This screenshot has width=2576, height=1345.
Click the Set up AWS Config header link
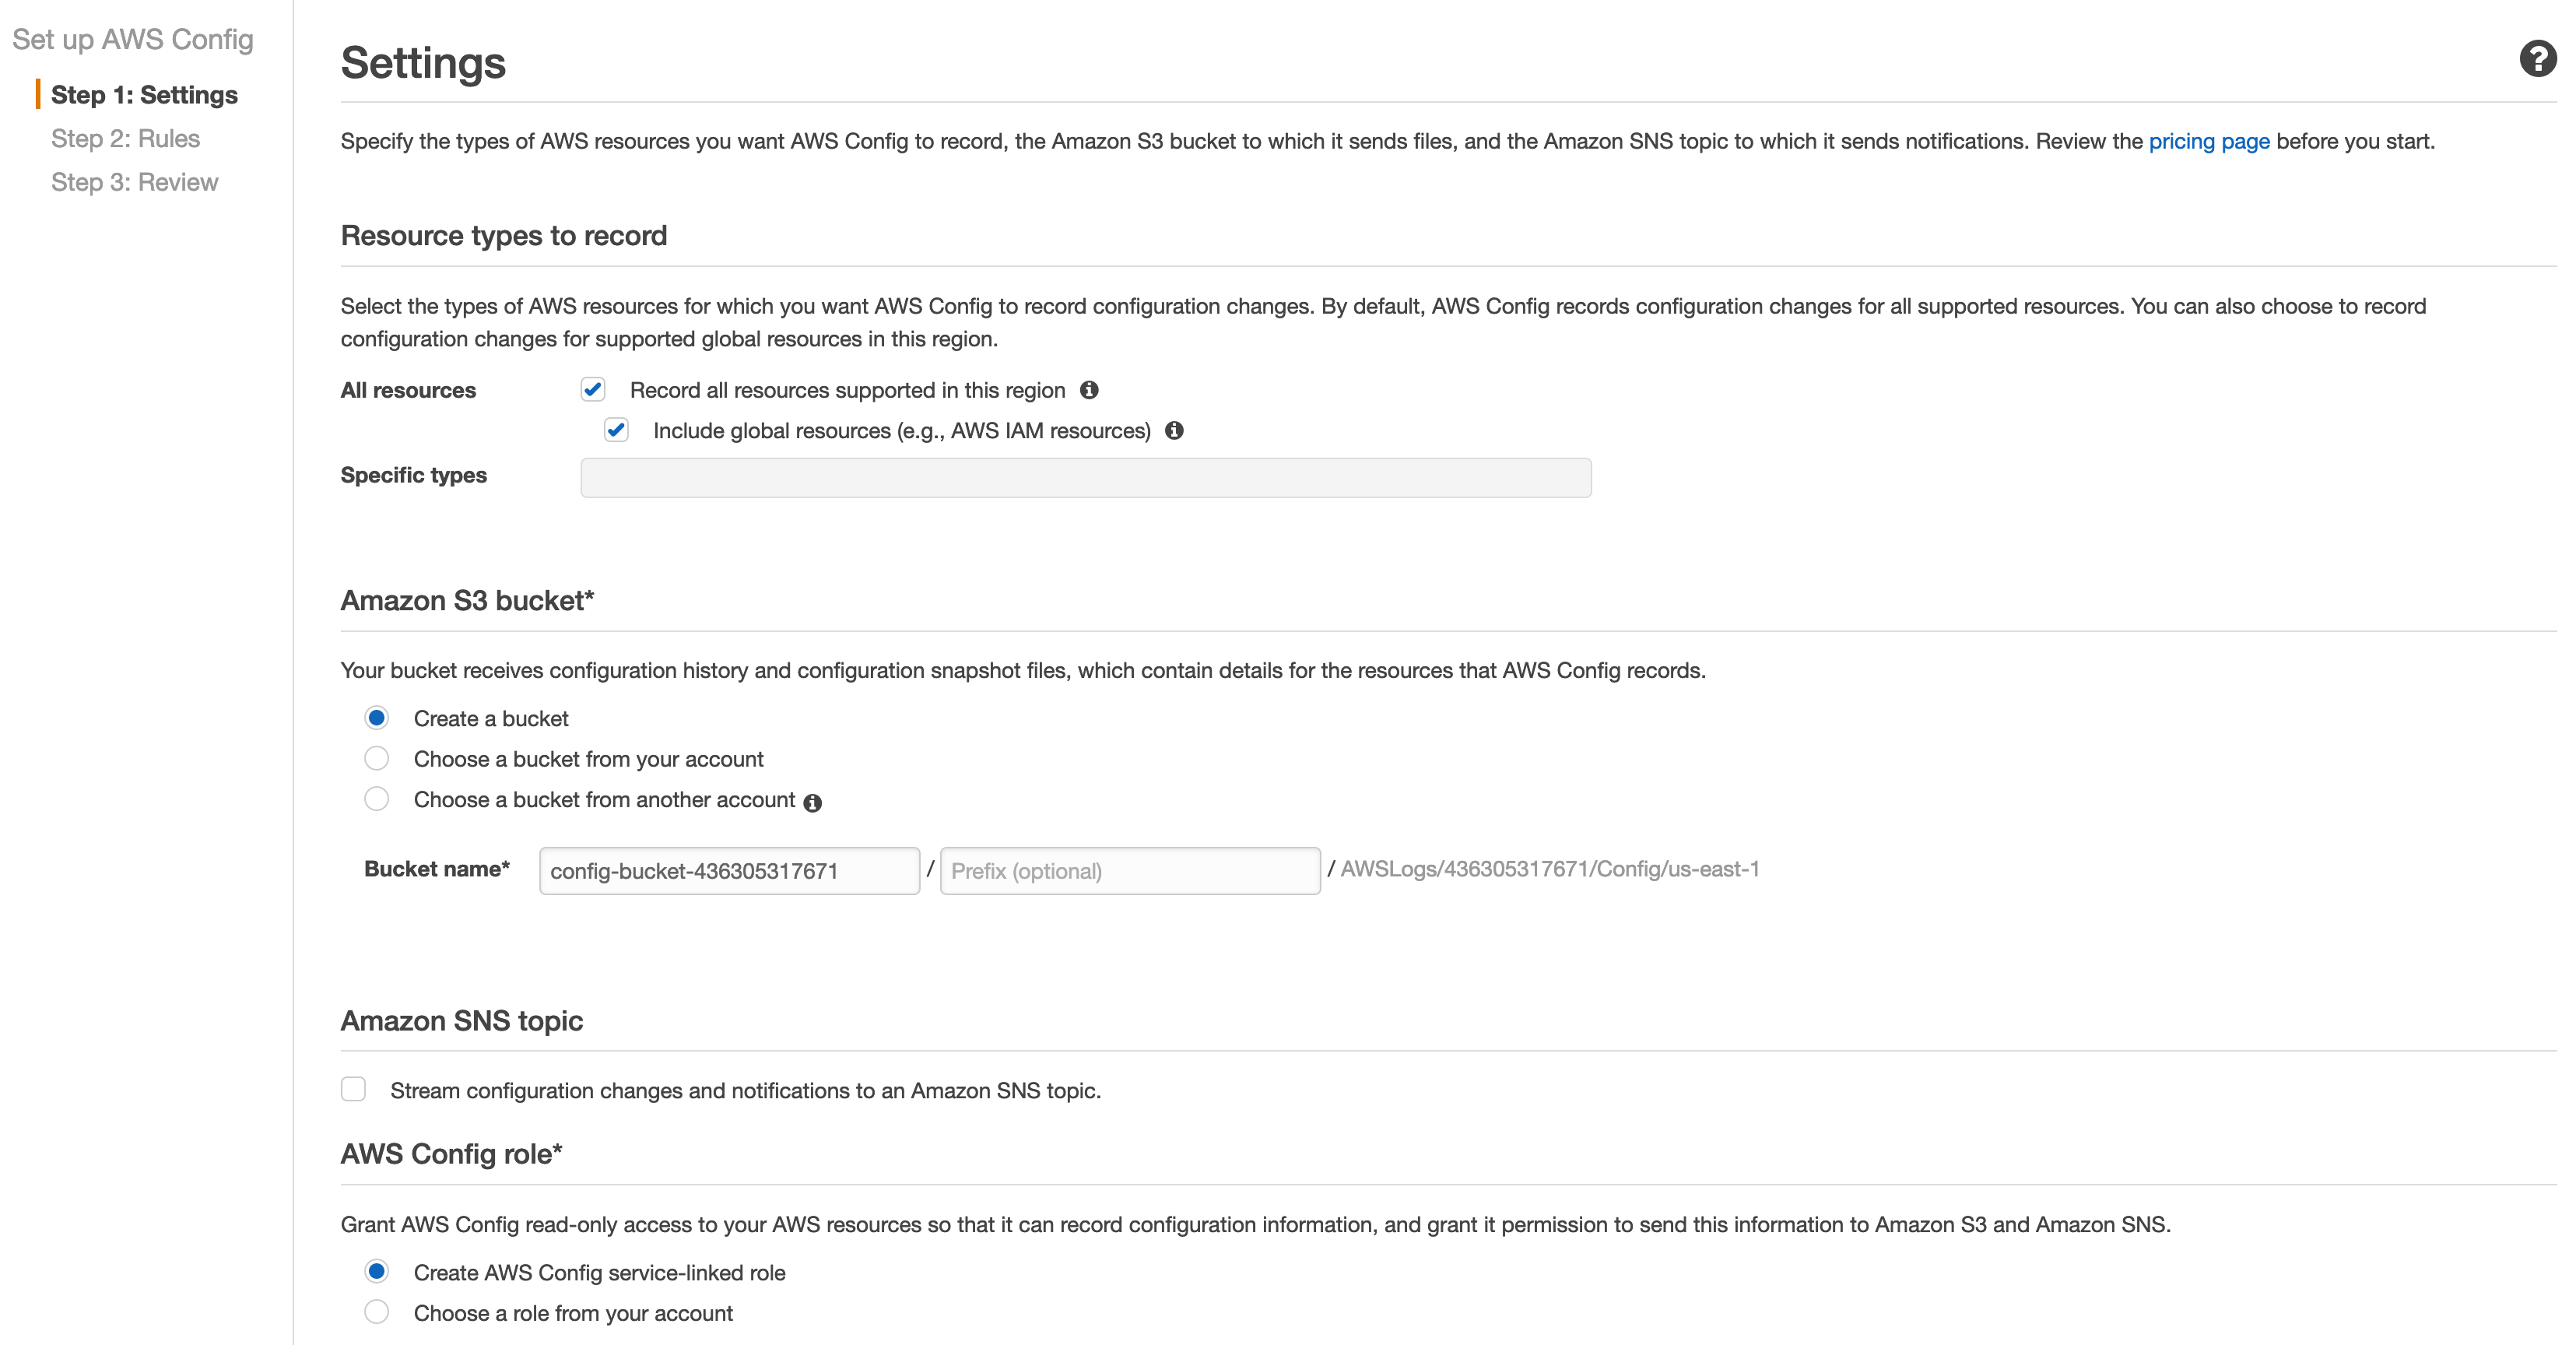[133, 37]
